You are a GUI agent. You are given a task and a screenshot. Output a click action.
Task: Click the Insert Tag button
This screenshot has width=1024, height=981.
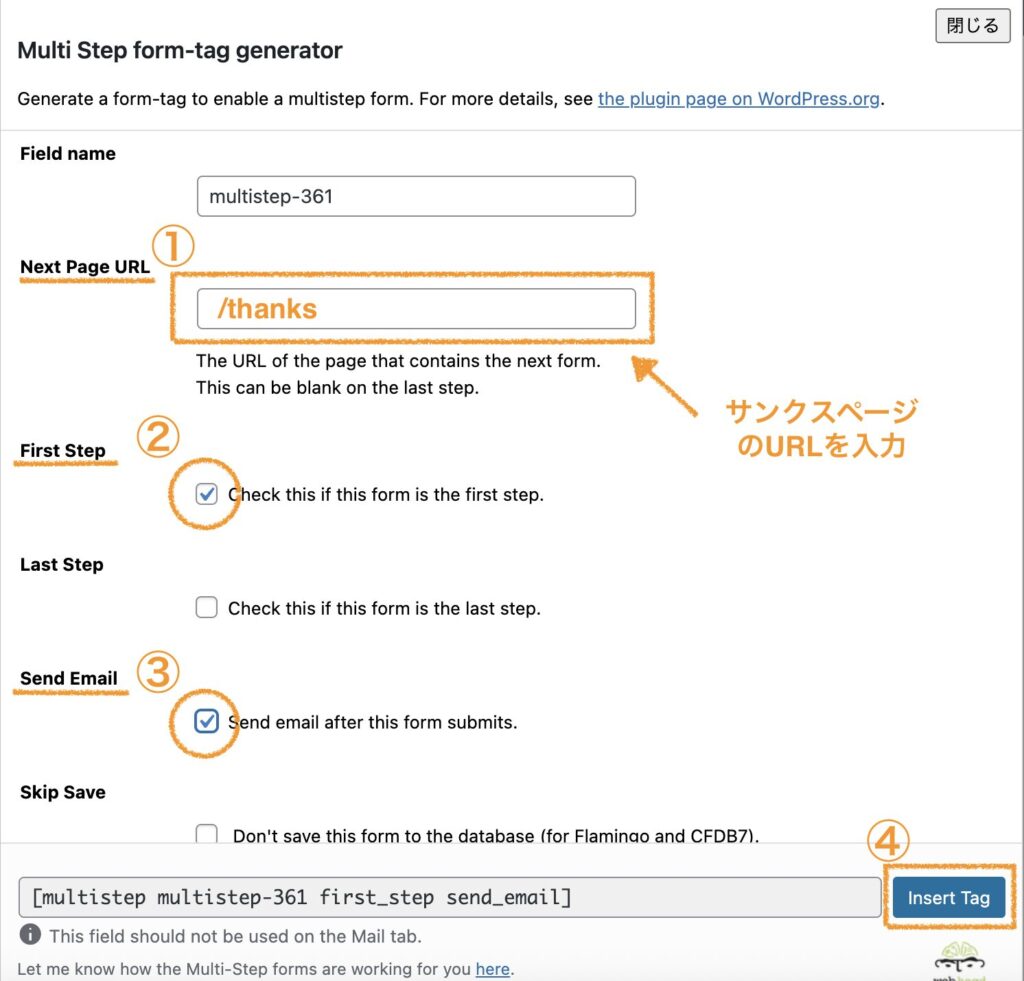(x=948, y=898)
